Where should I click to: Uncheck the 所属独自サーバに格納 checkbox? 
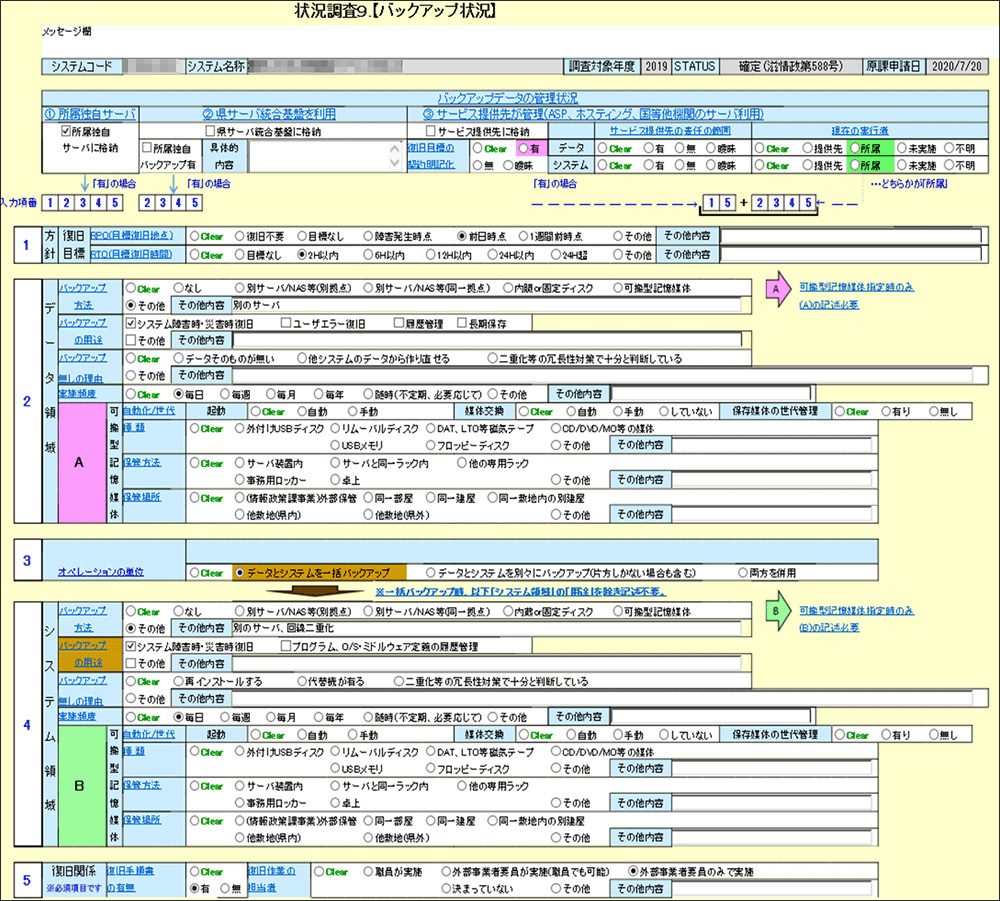[x=65, y=131]
